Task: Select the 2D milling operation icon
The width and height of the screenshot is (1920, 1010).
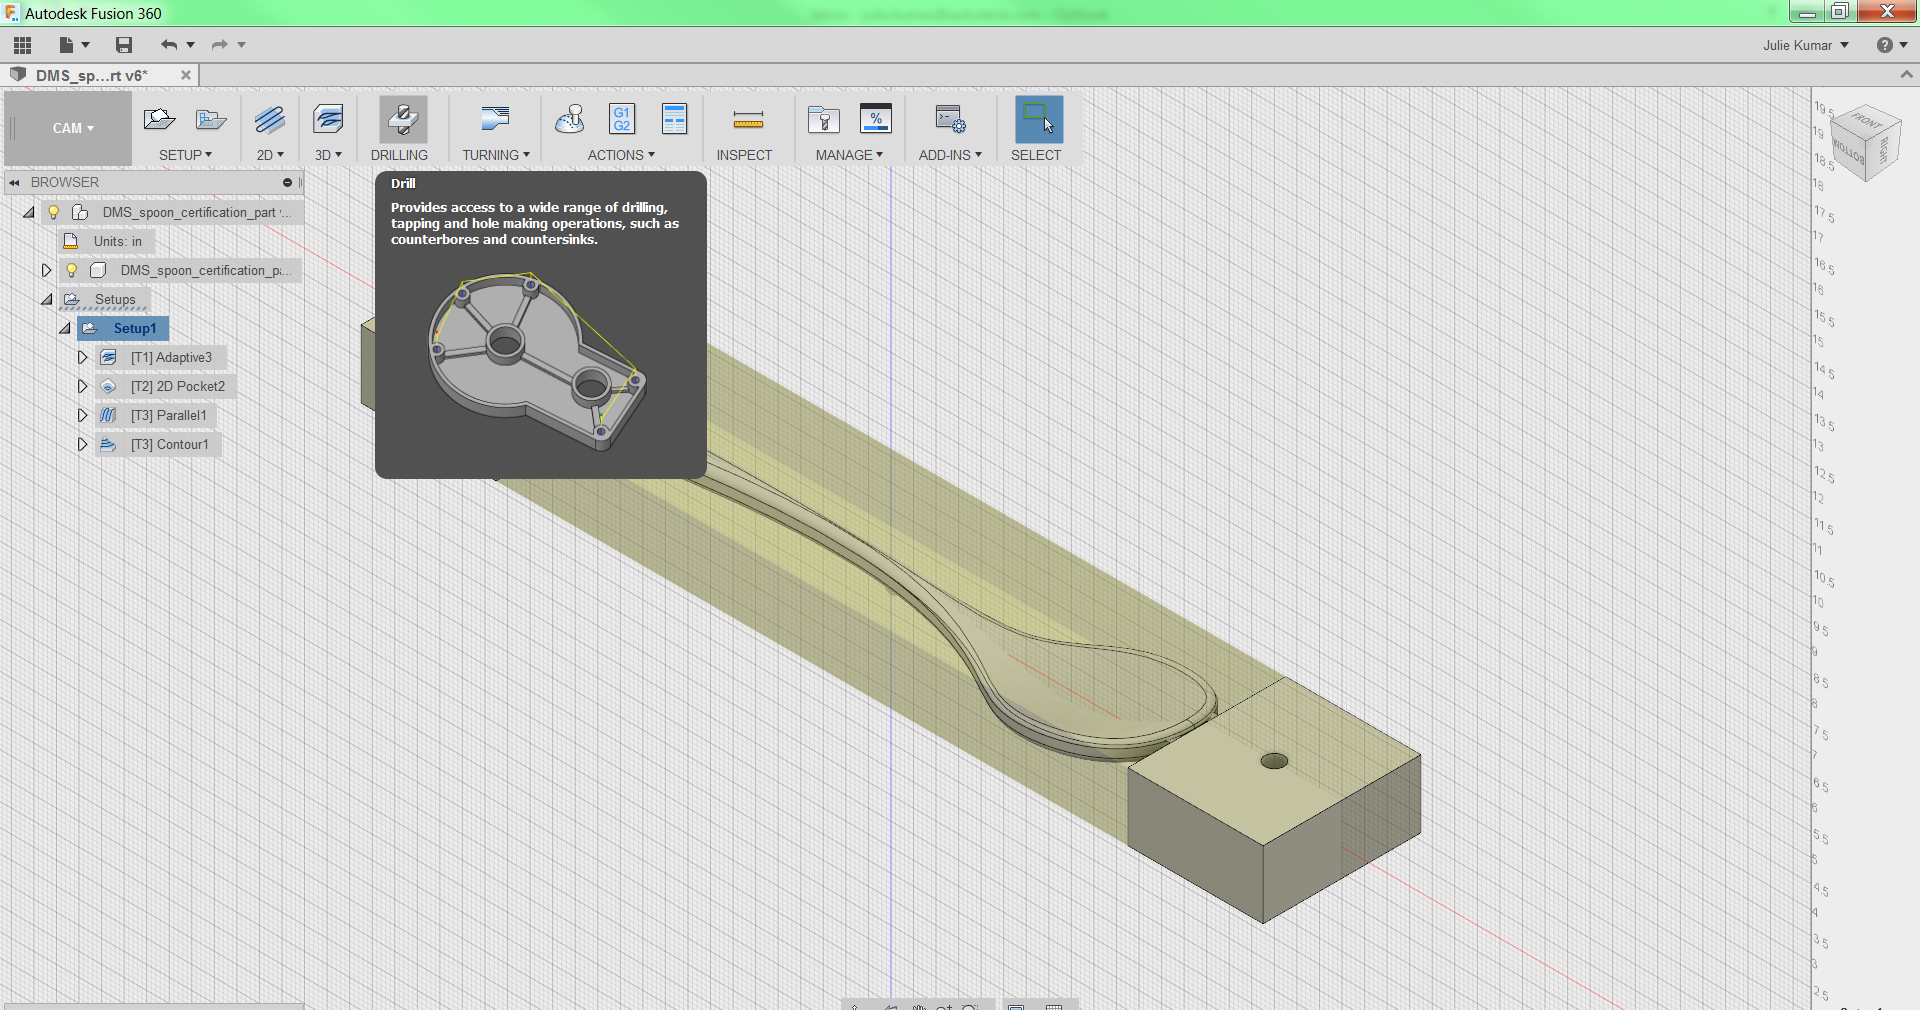Action: pyautogui.click(x=270, y=120)
